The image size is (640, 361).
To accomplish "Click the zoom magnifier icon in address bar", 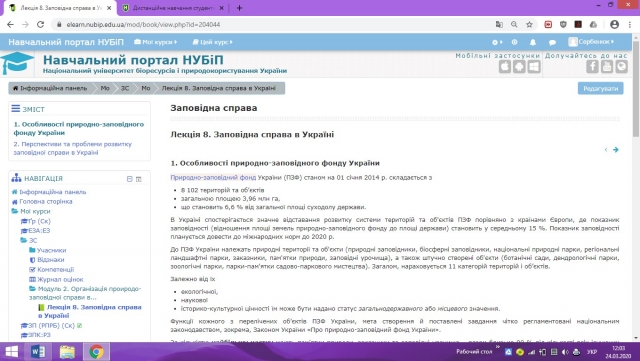I will pos(514,25).
